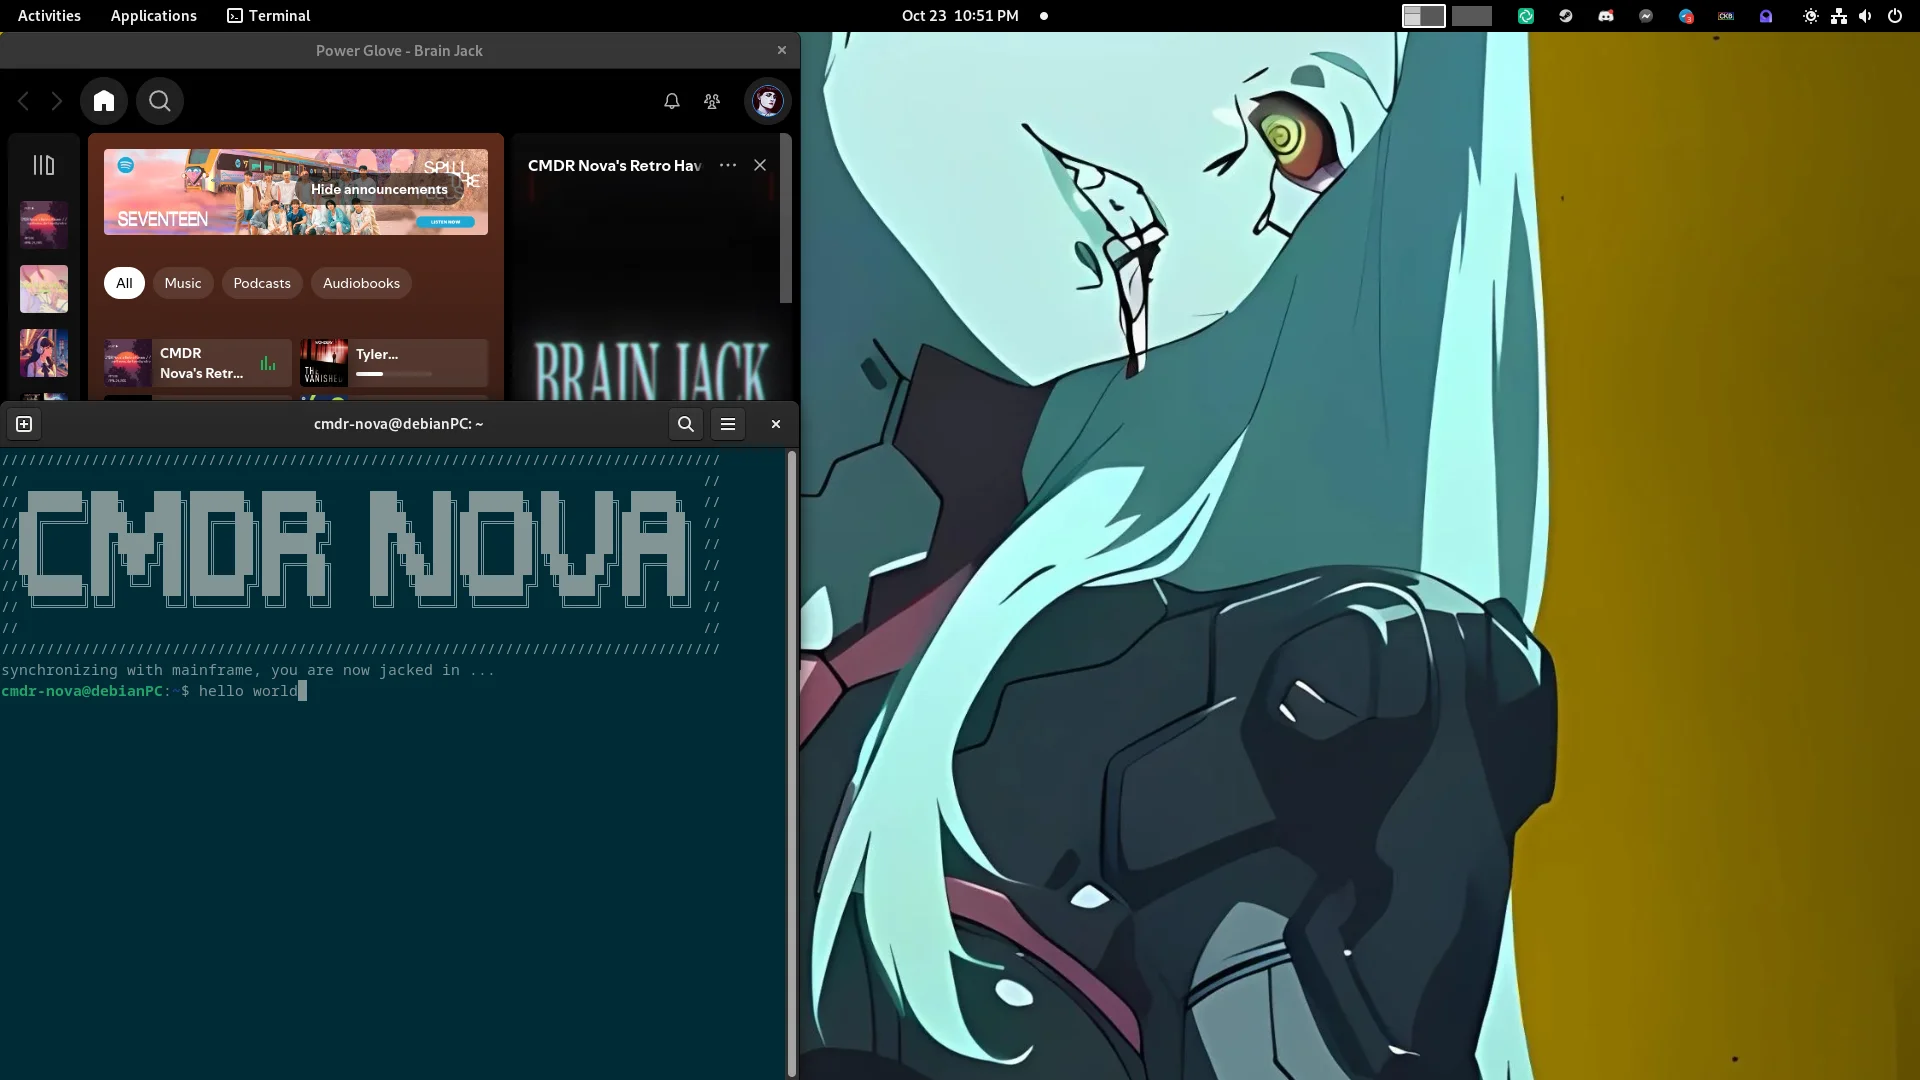Click the Steam tray icon
1920x1080 pixels.
coord(1566,16)
